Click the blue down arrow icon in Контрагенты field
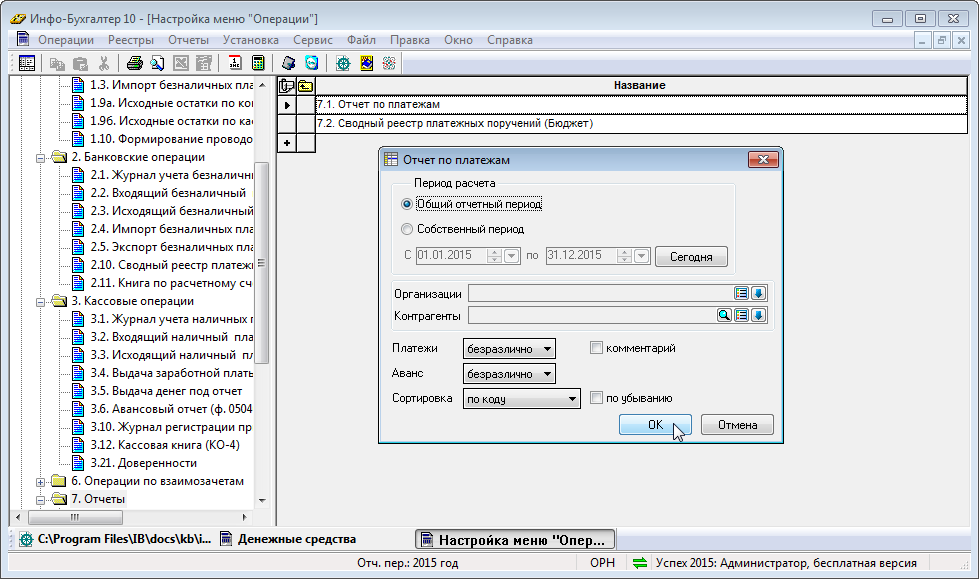979x579 pixels. coord(758,316)
